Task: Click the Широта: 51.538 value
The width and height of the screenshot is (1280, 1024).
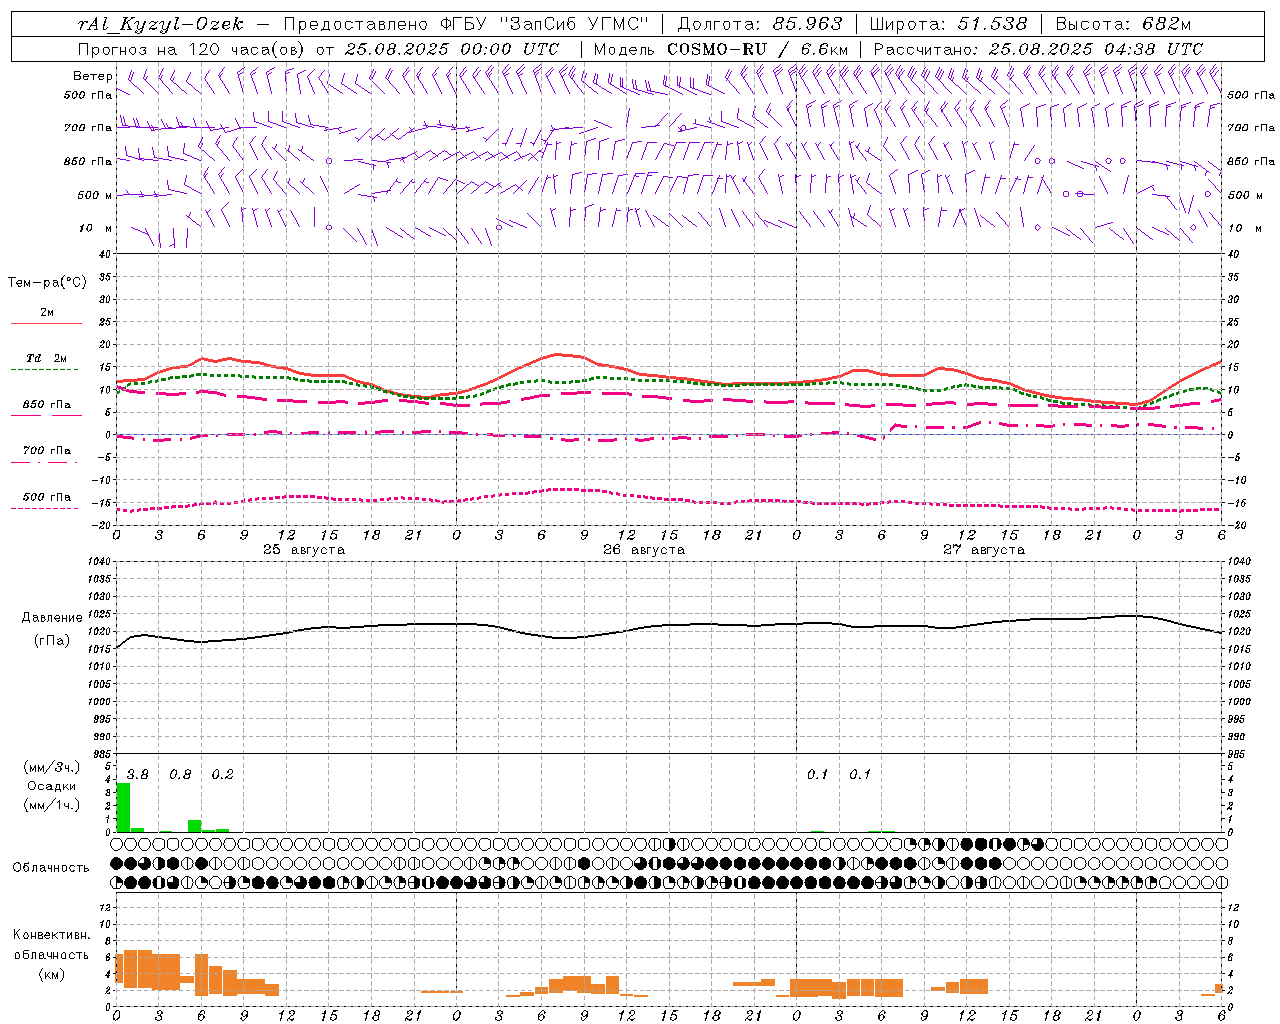Action: coord(948,24)
